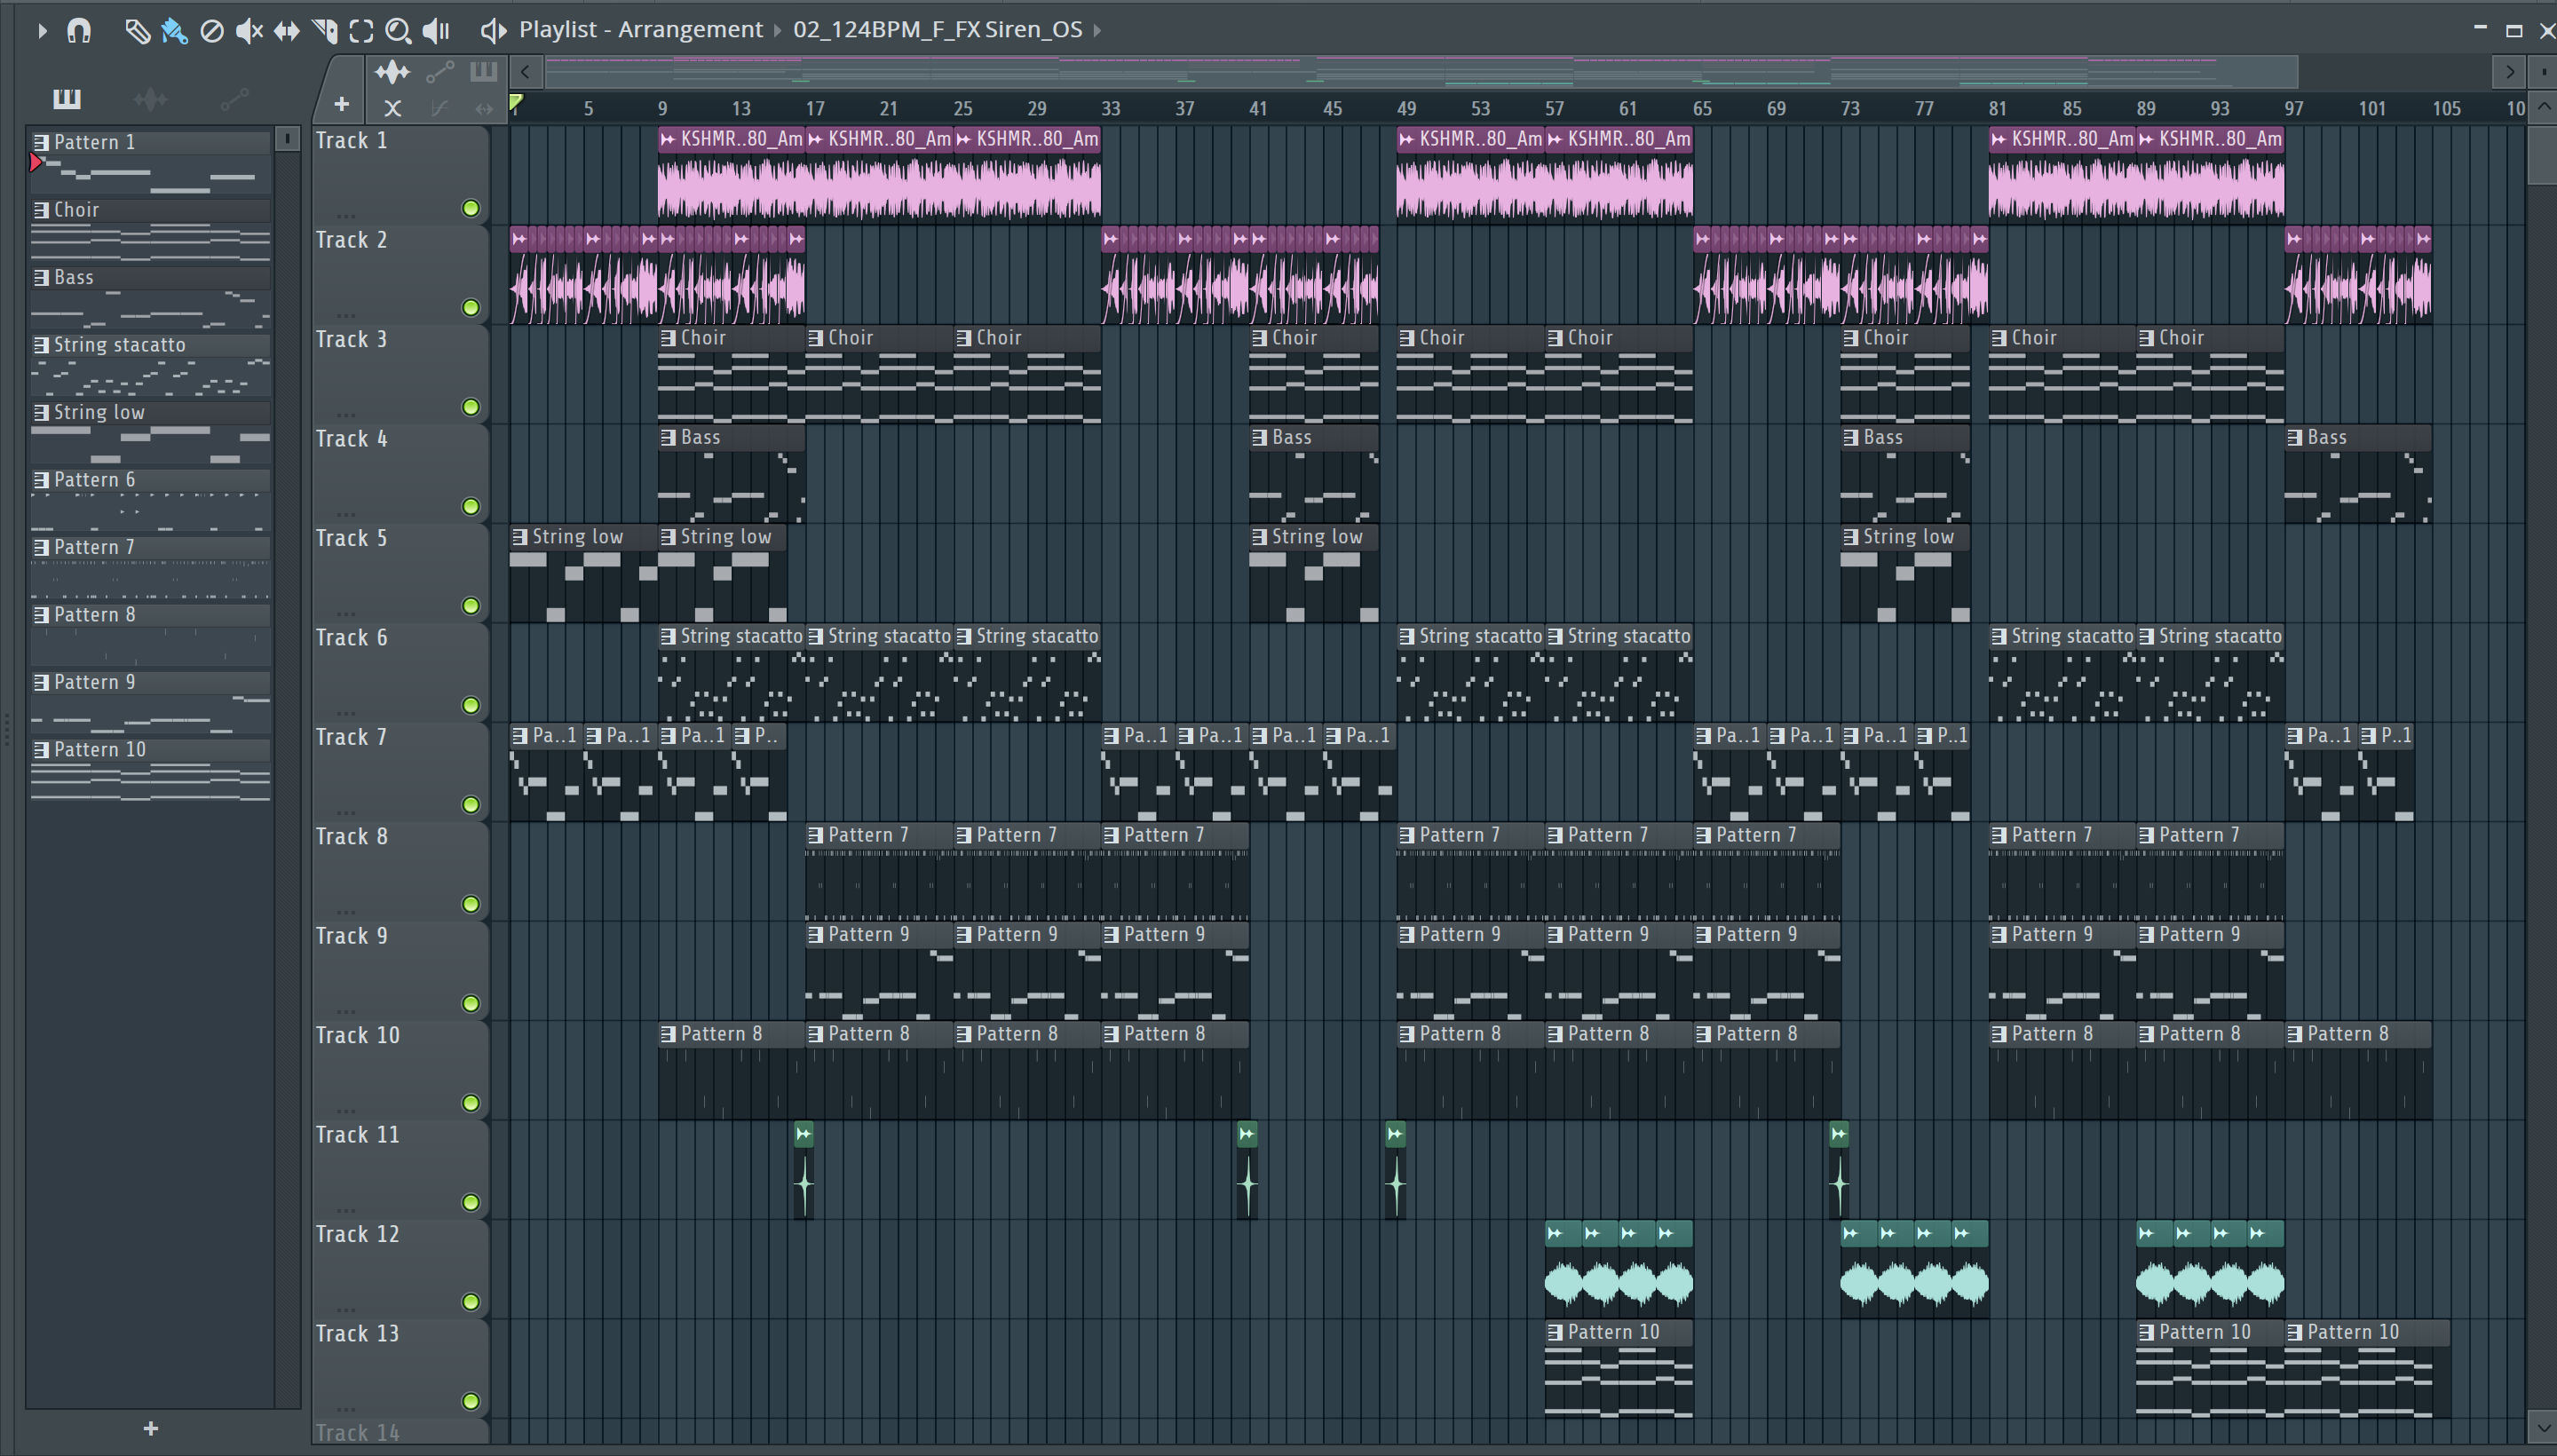Open menu of first KSHMR audio clip
Screen dimensions: 2557x1456
668,139
